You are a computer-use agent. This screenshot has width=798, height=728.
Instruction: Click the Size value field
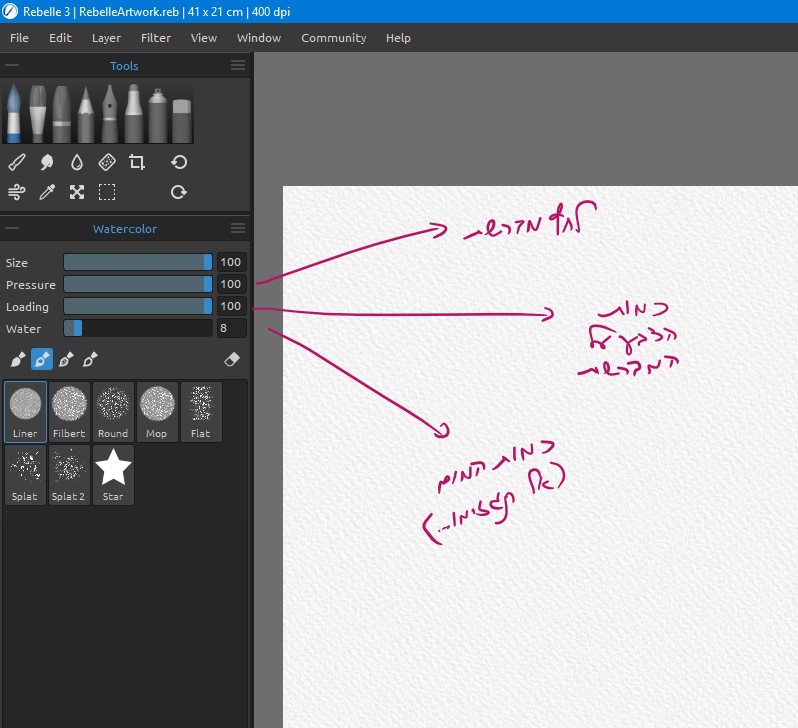[232, 262]
